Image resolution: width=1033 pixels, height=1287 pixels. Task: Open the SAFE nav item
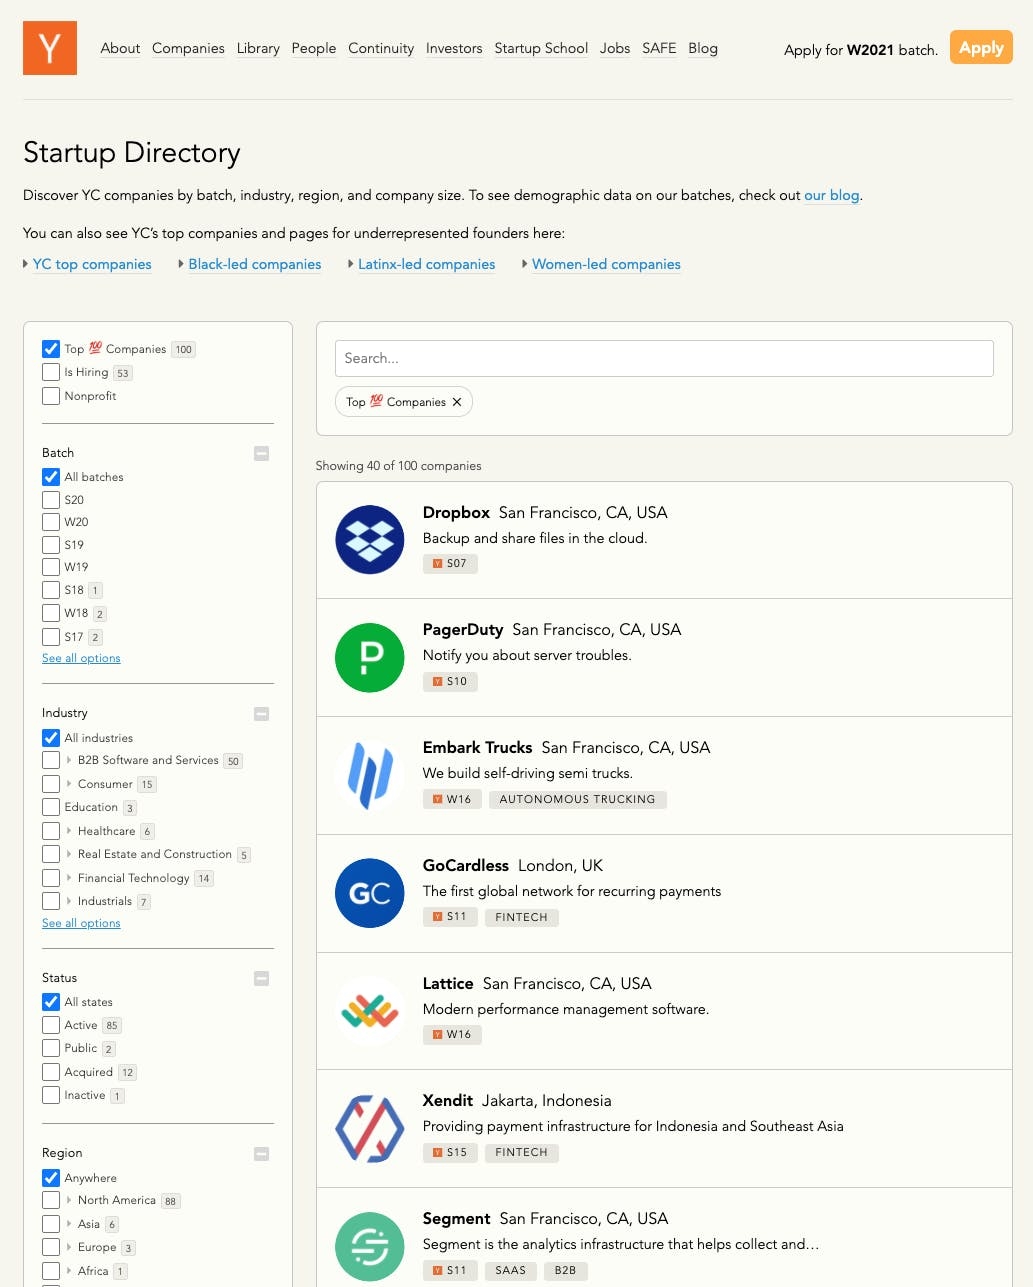point(659,48)
